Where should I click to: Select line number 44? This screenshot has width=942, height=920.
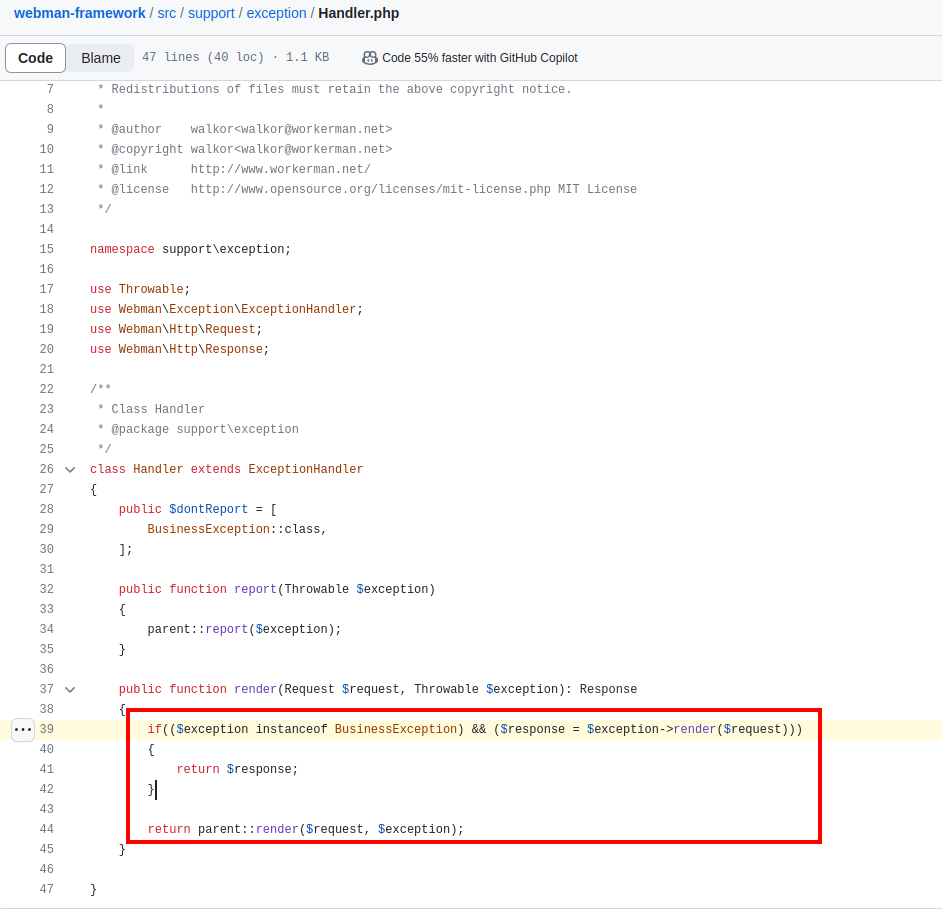coord(47,829)
